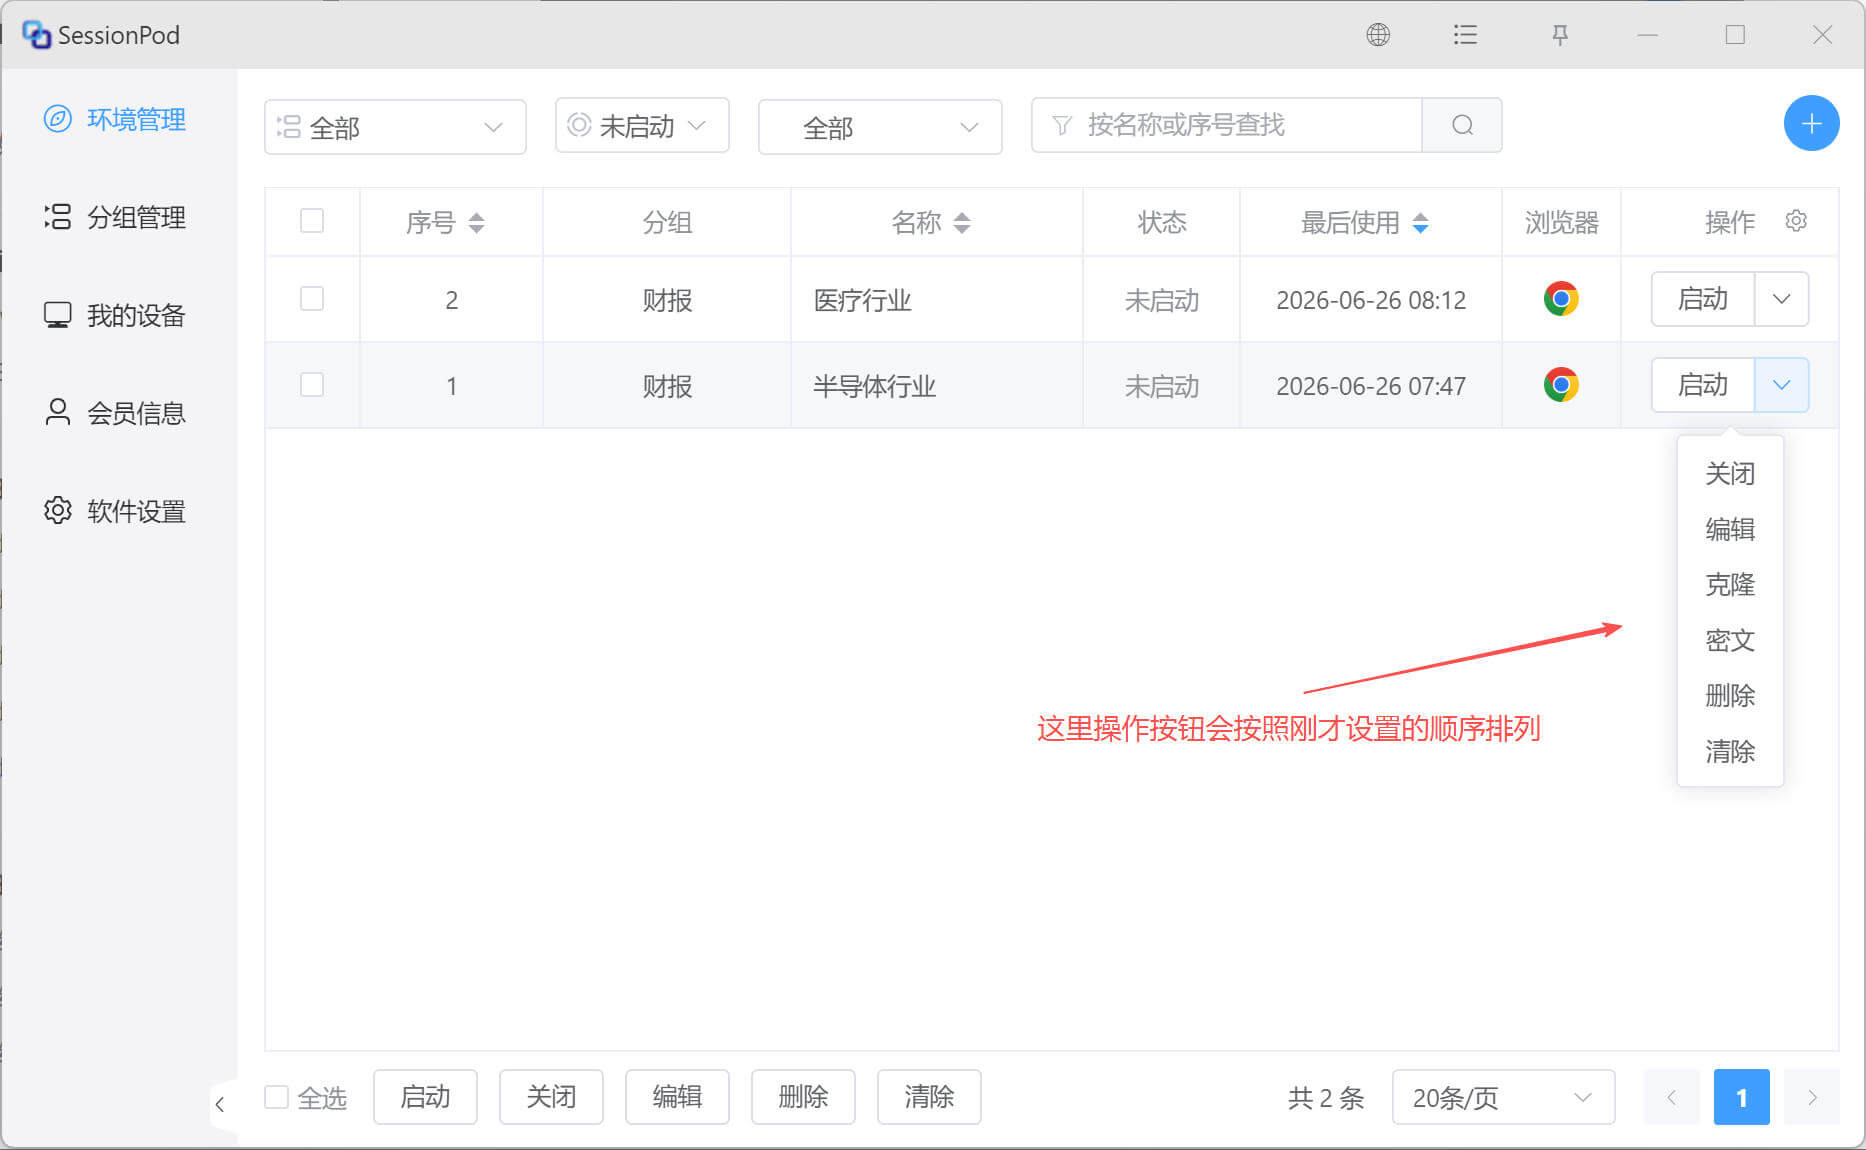Click the bottom bar 删除 button

(x=803, y=1097)
